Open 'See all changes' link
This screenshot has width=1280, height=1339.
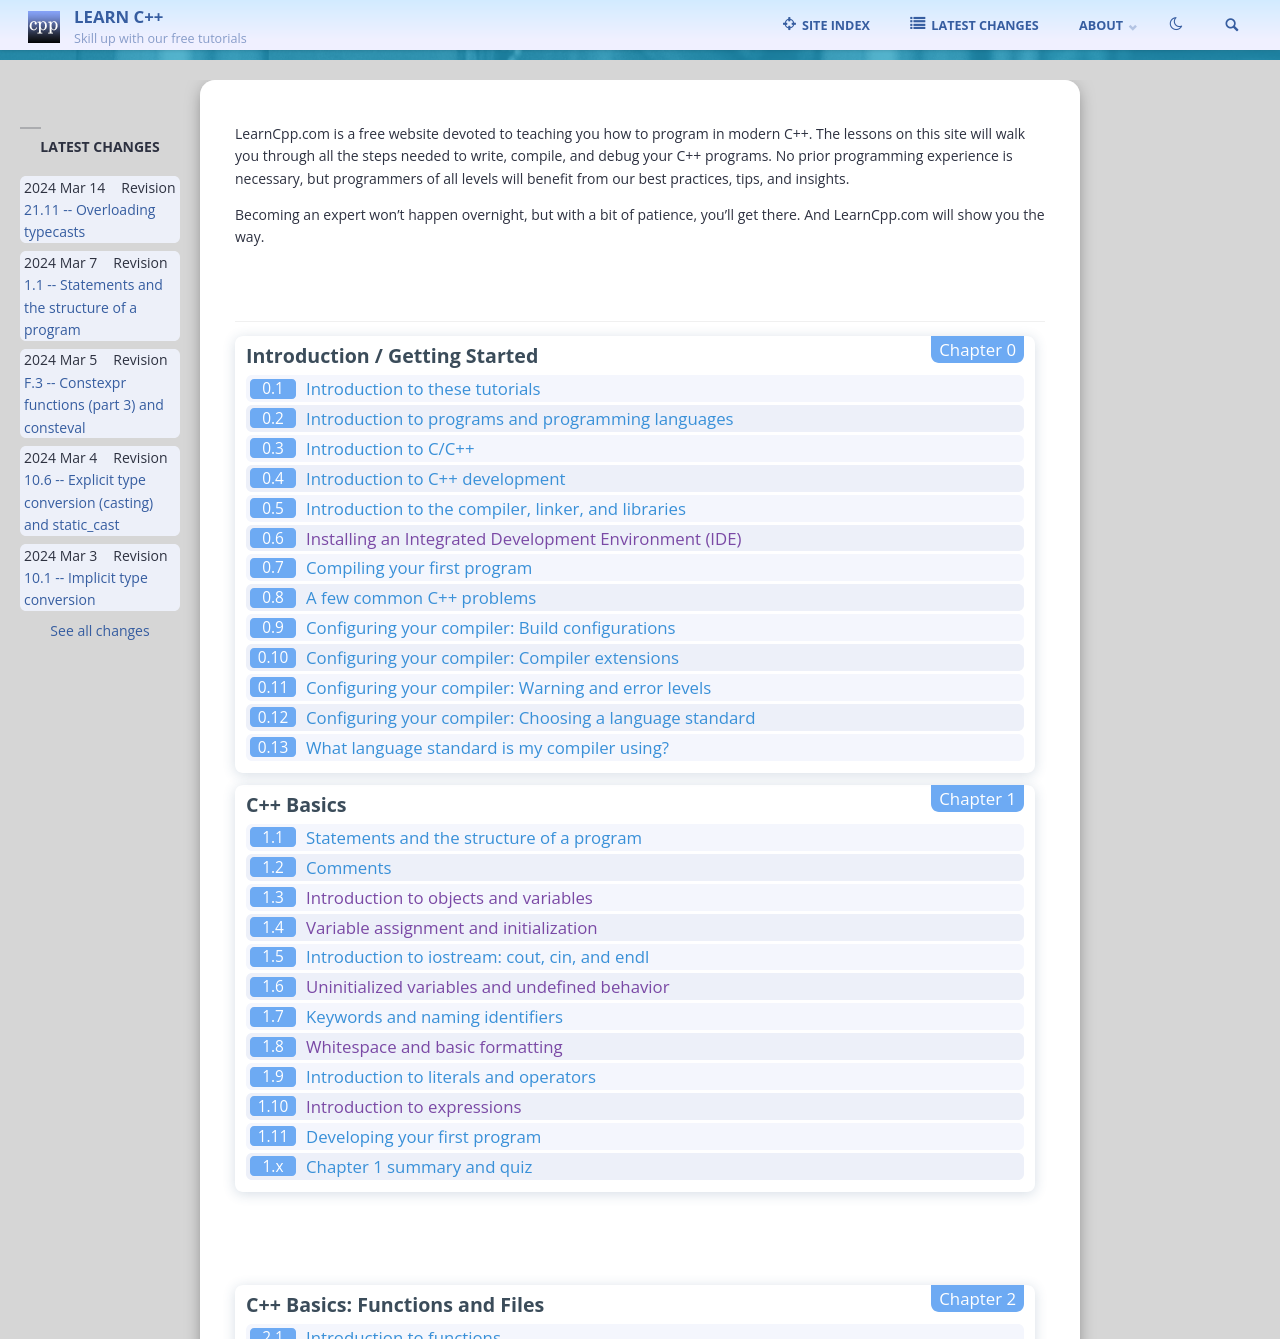pos(99,631)
